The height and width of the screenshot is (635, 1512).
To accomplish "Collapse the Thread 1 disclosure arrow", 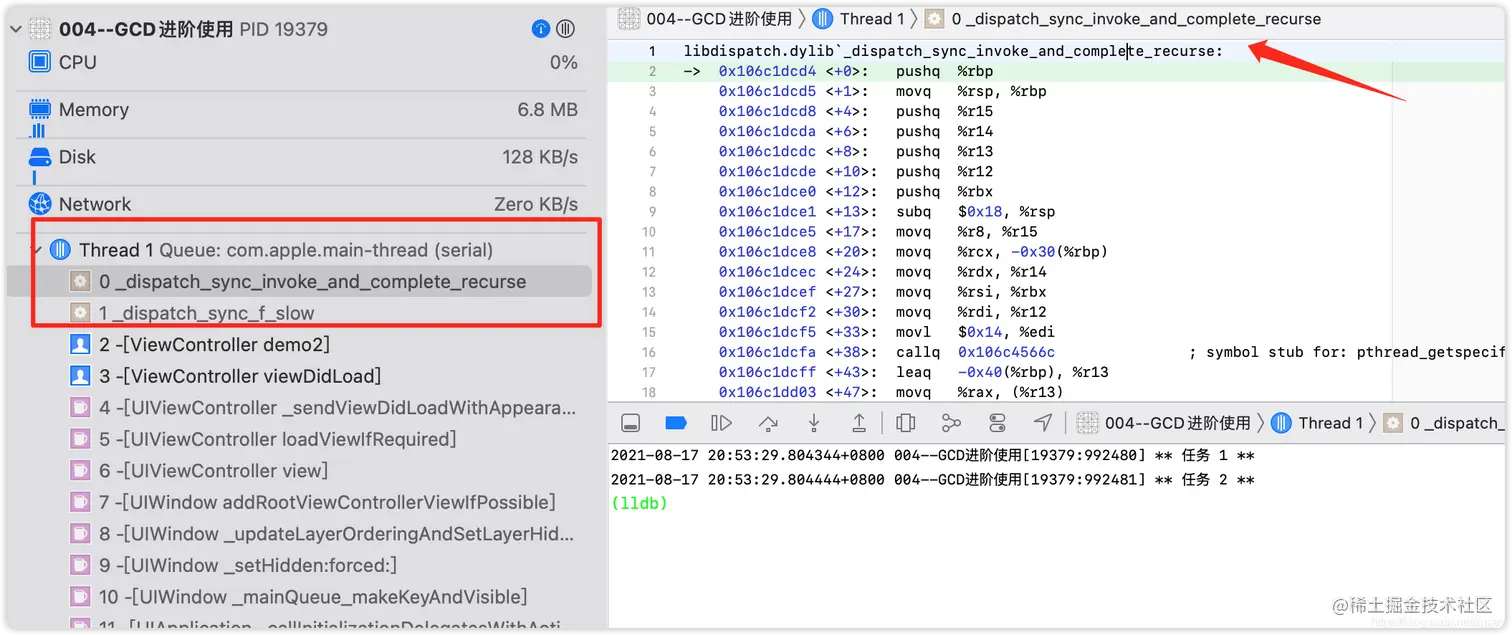I will tap(36, 250).
